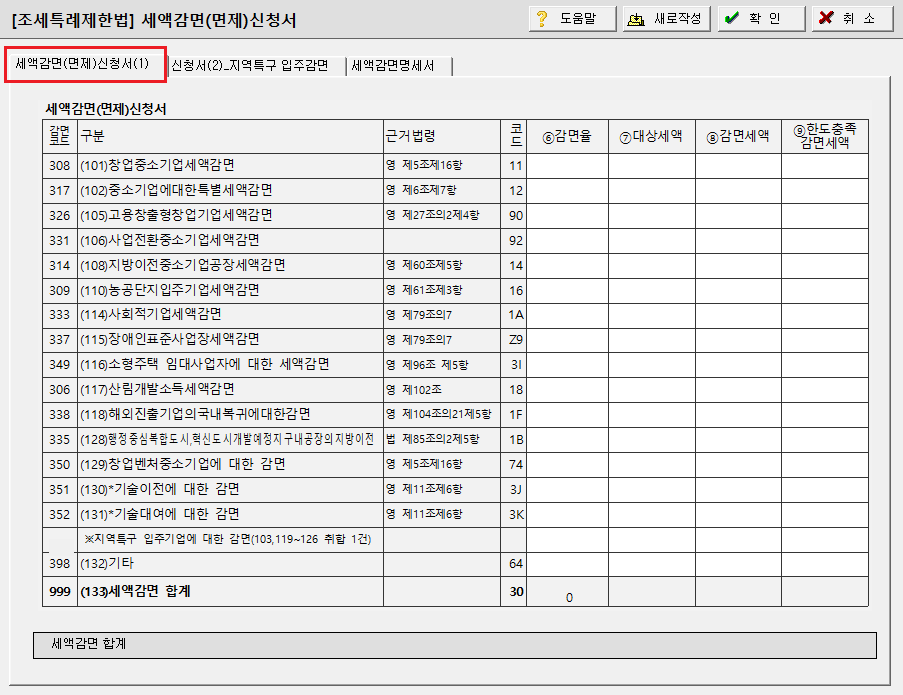Image resolution: width=903 pixels, height=695 pixels.
Task: Click (130)*기술이전에 대한 감면 label
Action: click(160, 489)
